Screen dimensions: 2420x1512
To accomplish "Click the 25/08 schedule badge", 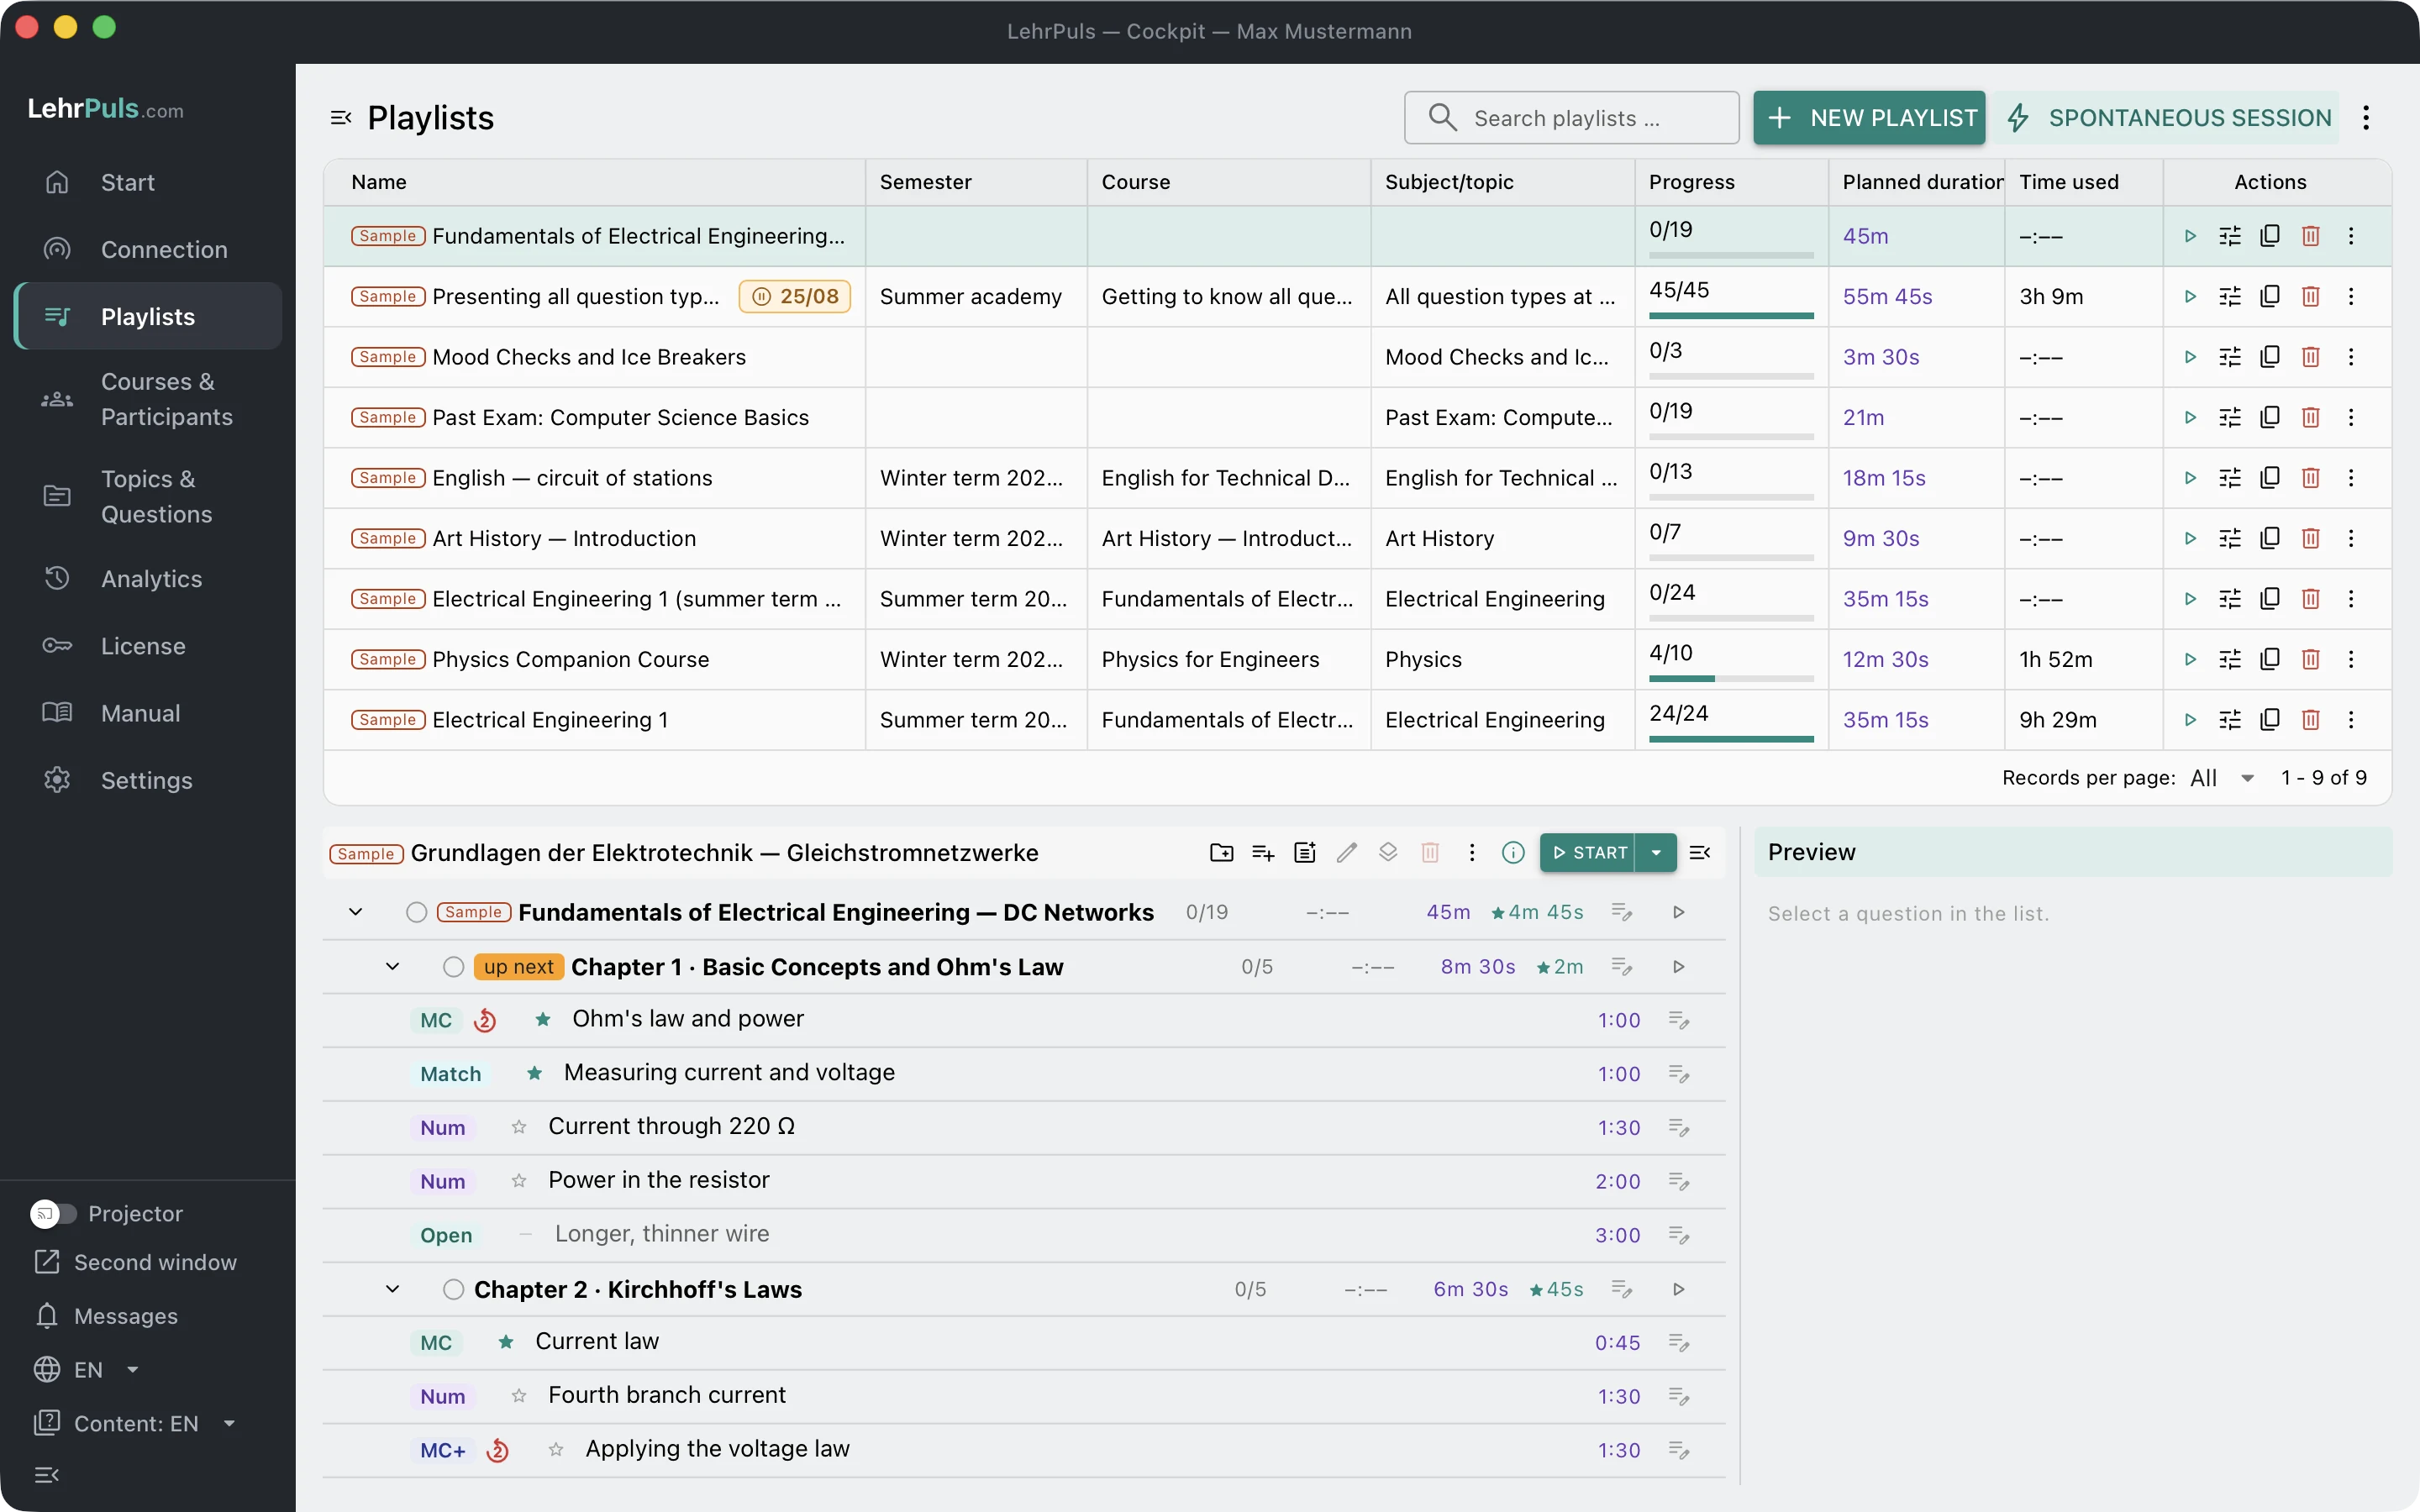I will coord(795,296).
